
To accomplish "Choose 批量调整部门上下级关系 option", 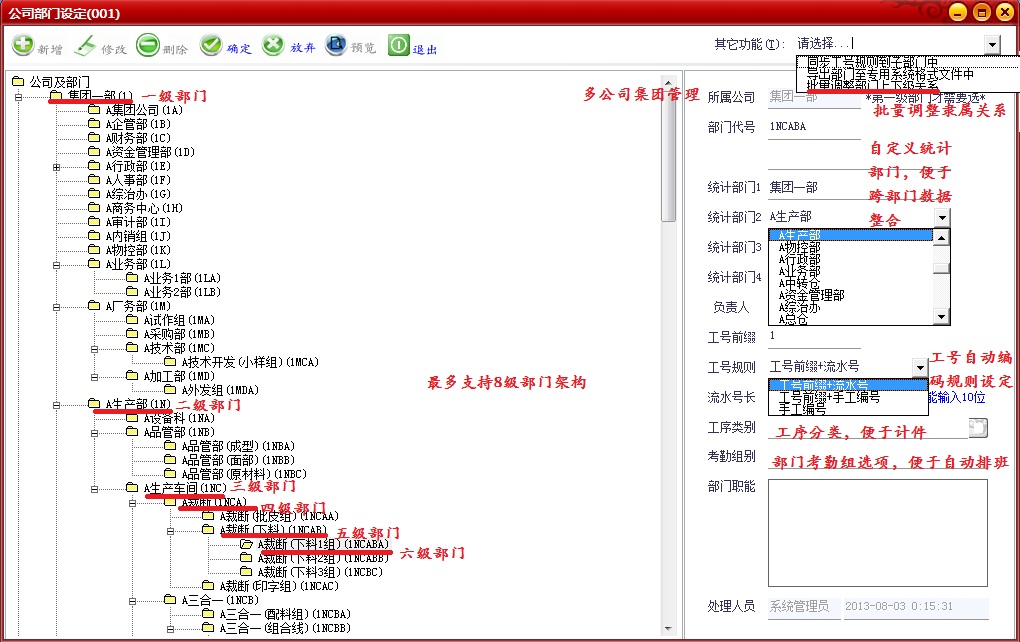I will (872, 85).
